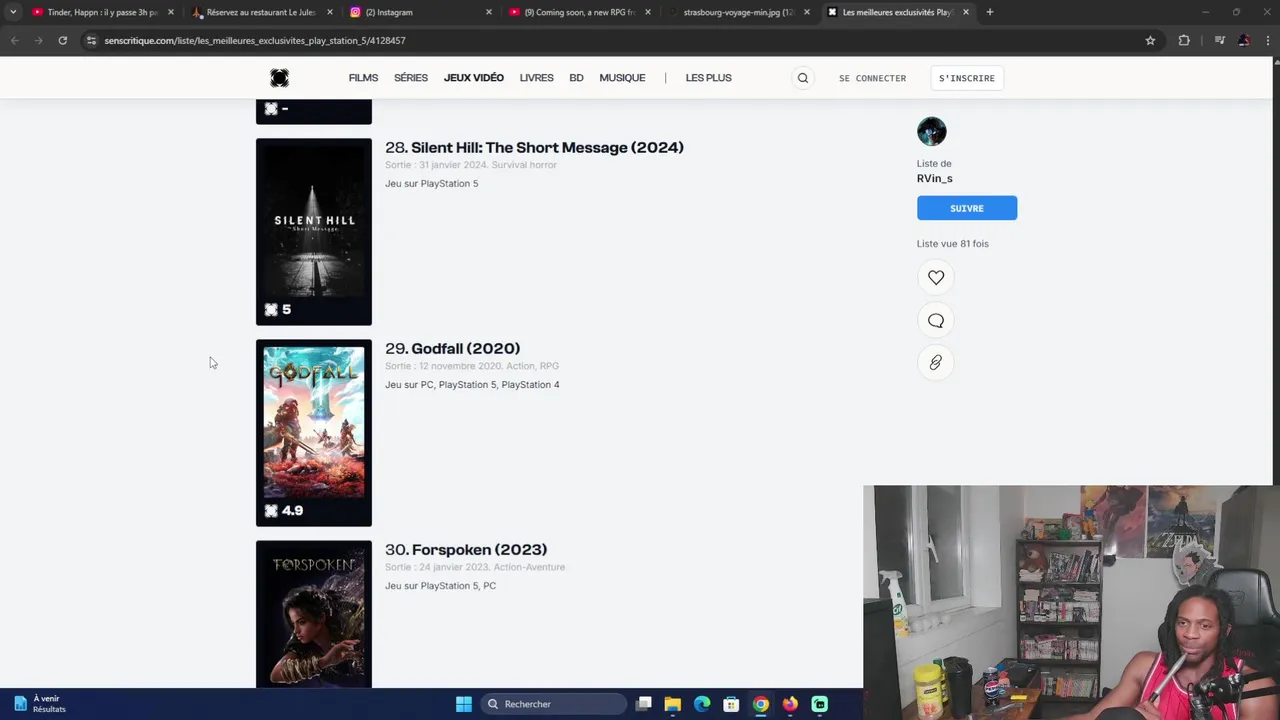Switch to the Réservez au restaurant Le Jules tab
Image resolution: width=1280 pixels, height=720 pixels.
260,12
